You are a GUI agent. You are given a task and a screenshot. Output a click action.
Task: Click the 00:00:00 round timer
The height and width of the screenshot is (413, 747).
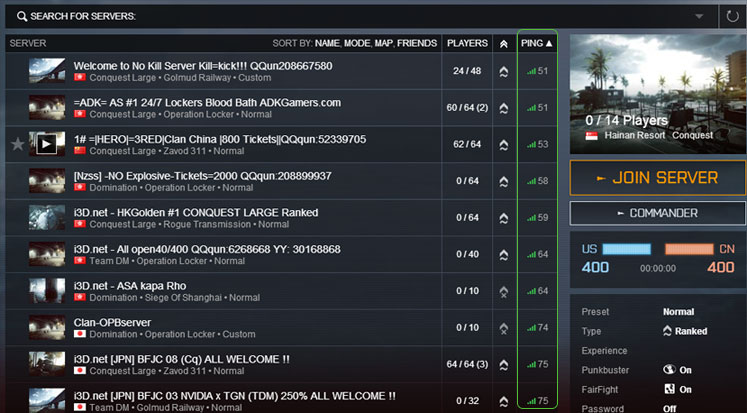(x=658, y=268)
